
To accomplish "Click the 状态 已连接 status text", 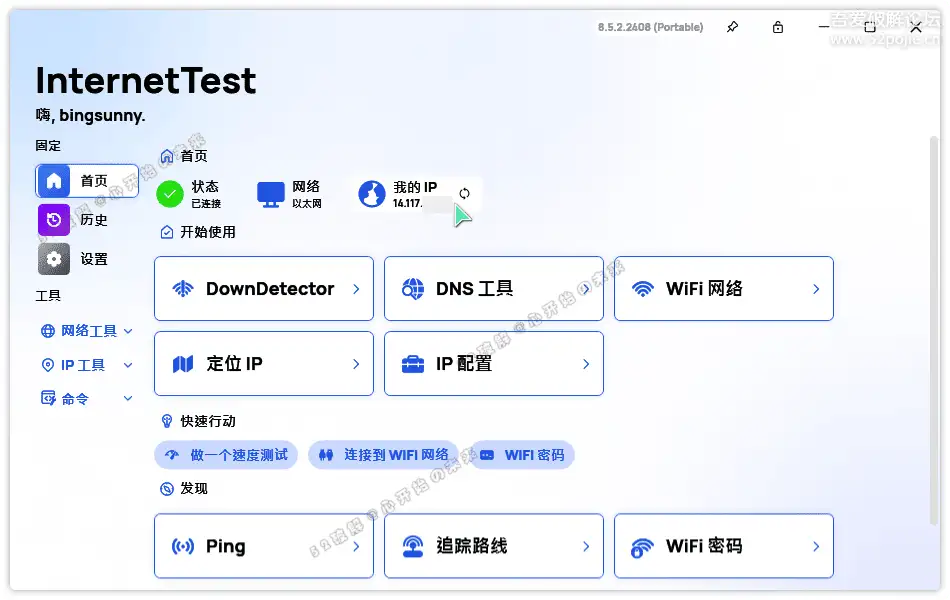I will 206,194.
